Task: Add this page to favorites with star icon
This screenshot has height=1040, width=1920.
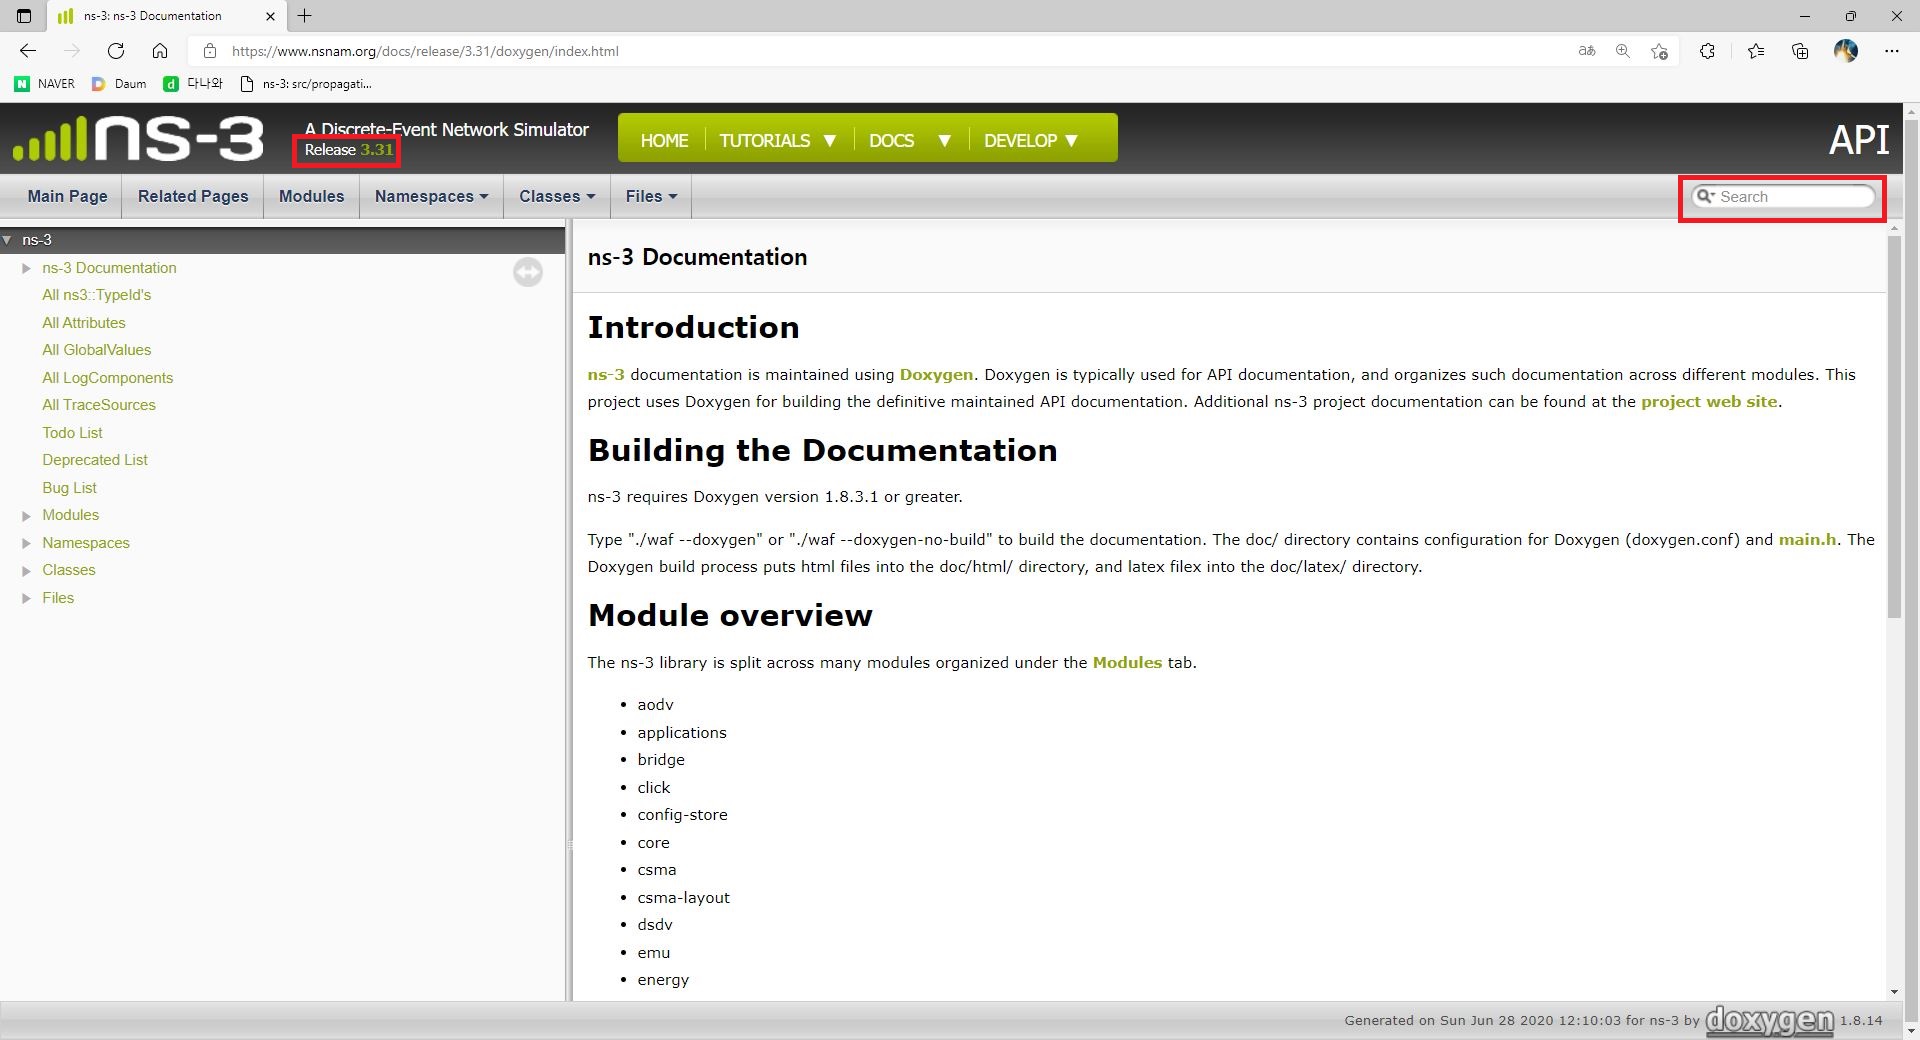Action: (x=1660, y=51)
